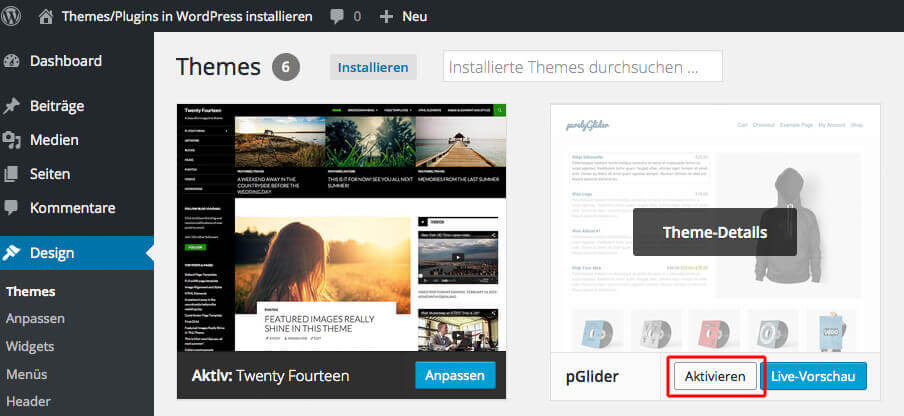Click the Dashboard gauge icon

click(x=11, y=62)
